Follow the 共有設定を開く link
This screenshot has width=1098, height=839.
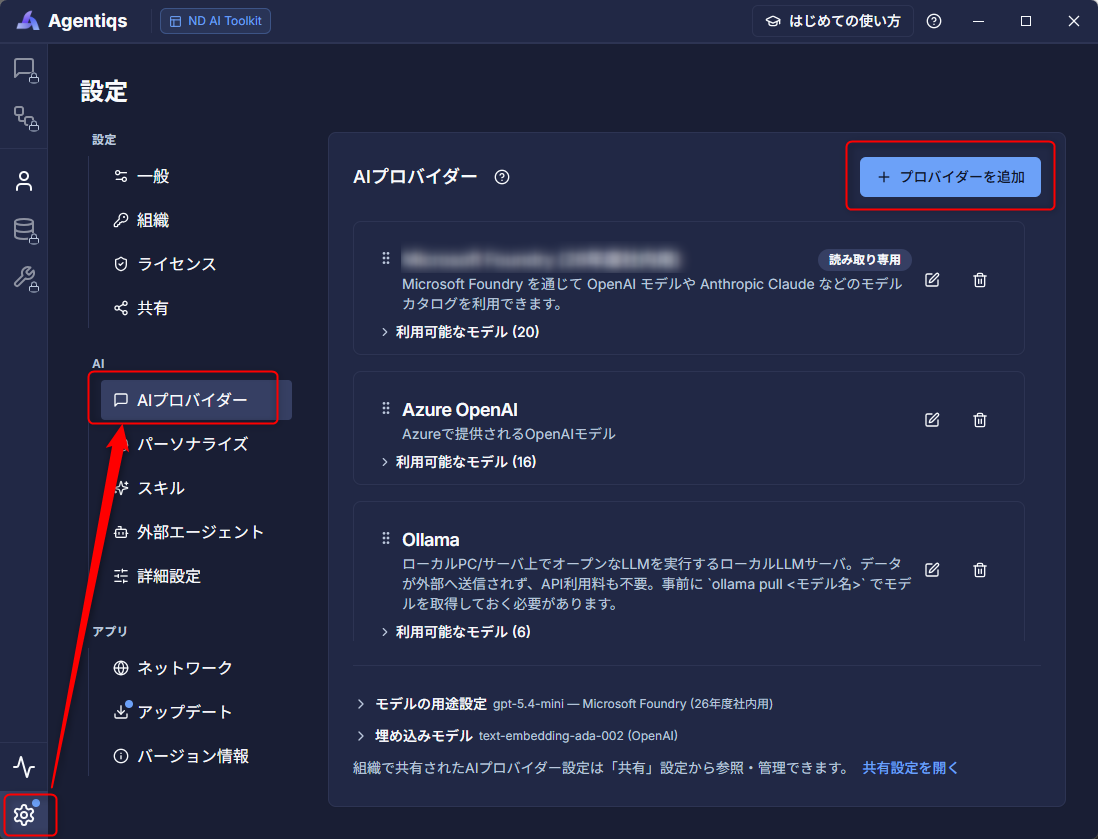pos(910,768)
